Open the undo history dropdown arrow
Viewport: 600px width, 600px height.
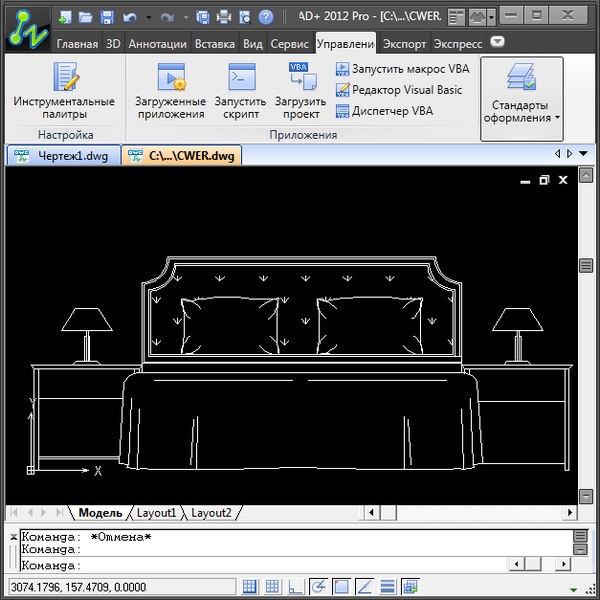(x=149, y=18)
